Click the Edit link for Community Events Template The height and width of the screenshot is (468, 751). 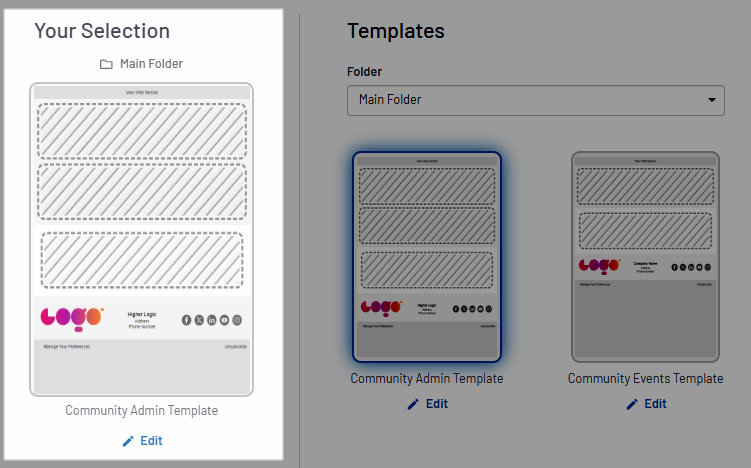pyautogui.click(x=655, y=404)
